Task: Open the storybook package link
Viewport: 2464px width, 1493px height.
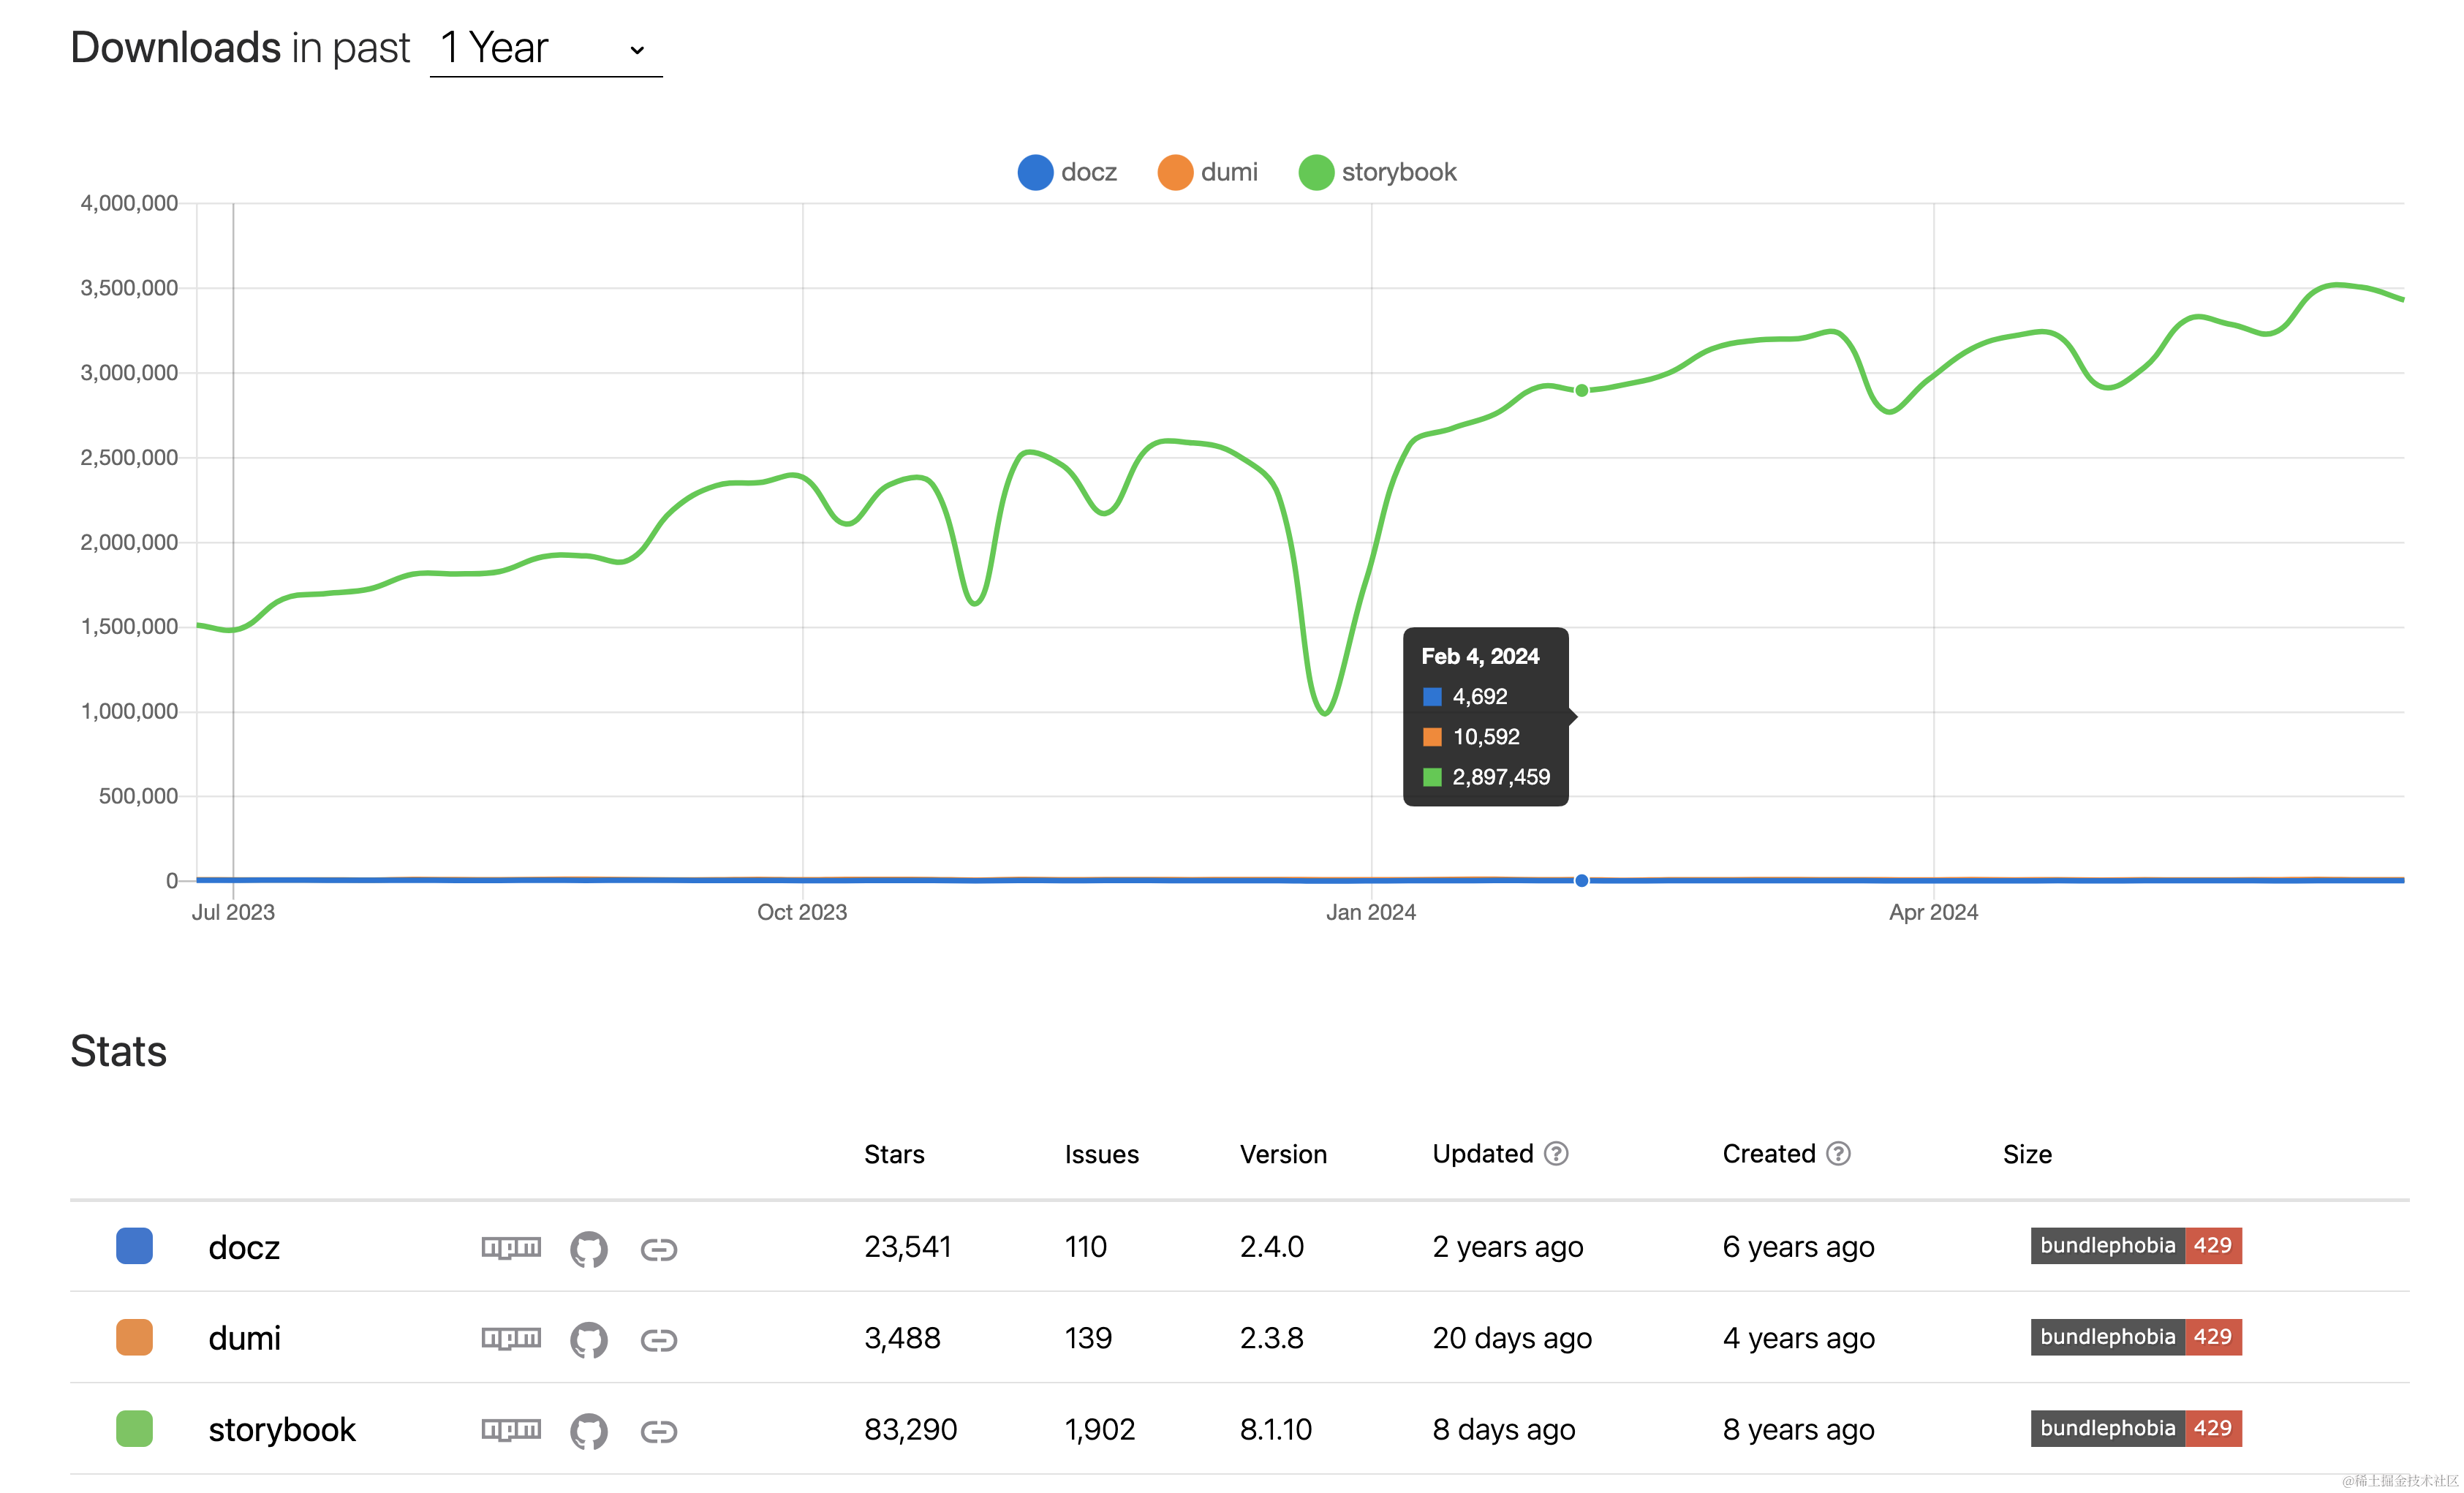Action: click(x=282, y=1430)
